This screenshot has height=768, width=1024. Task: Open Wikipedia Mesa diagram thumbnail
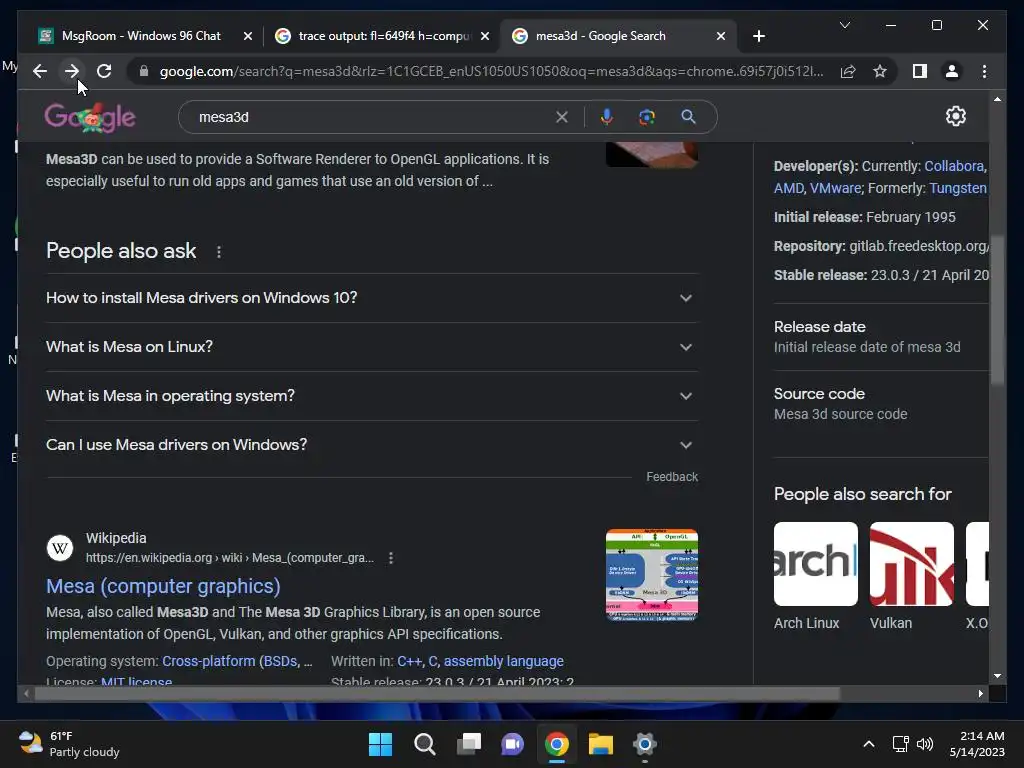click(652, 575)
